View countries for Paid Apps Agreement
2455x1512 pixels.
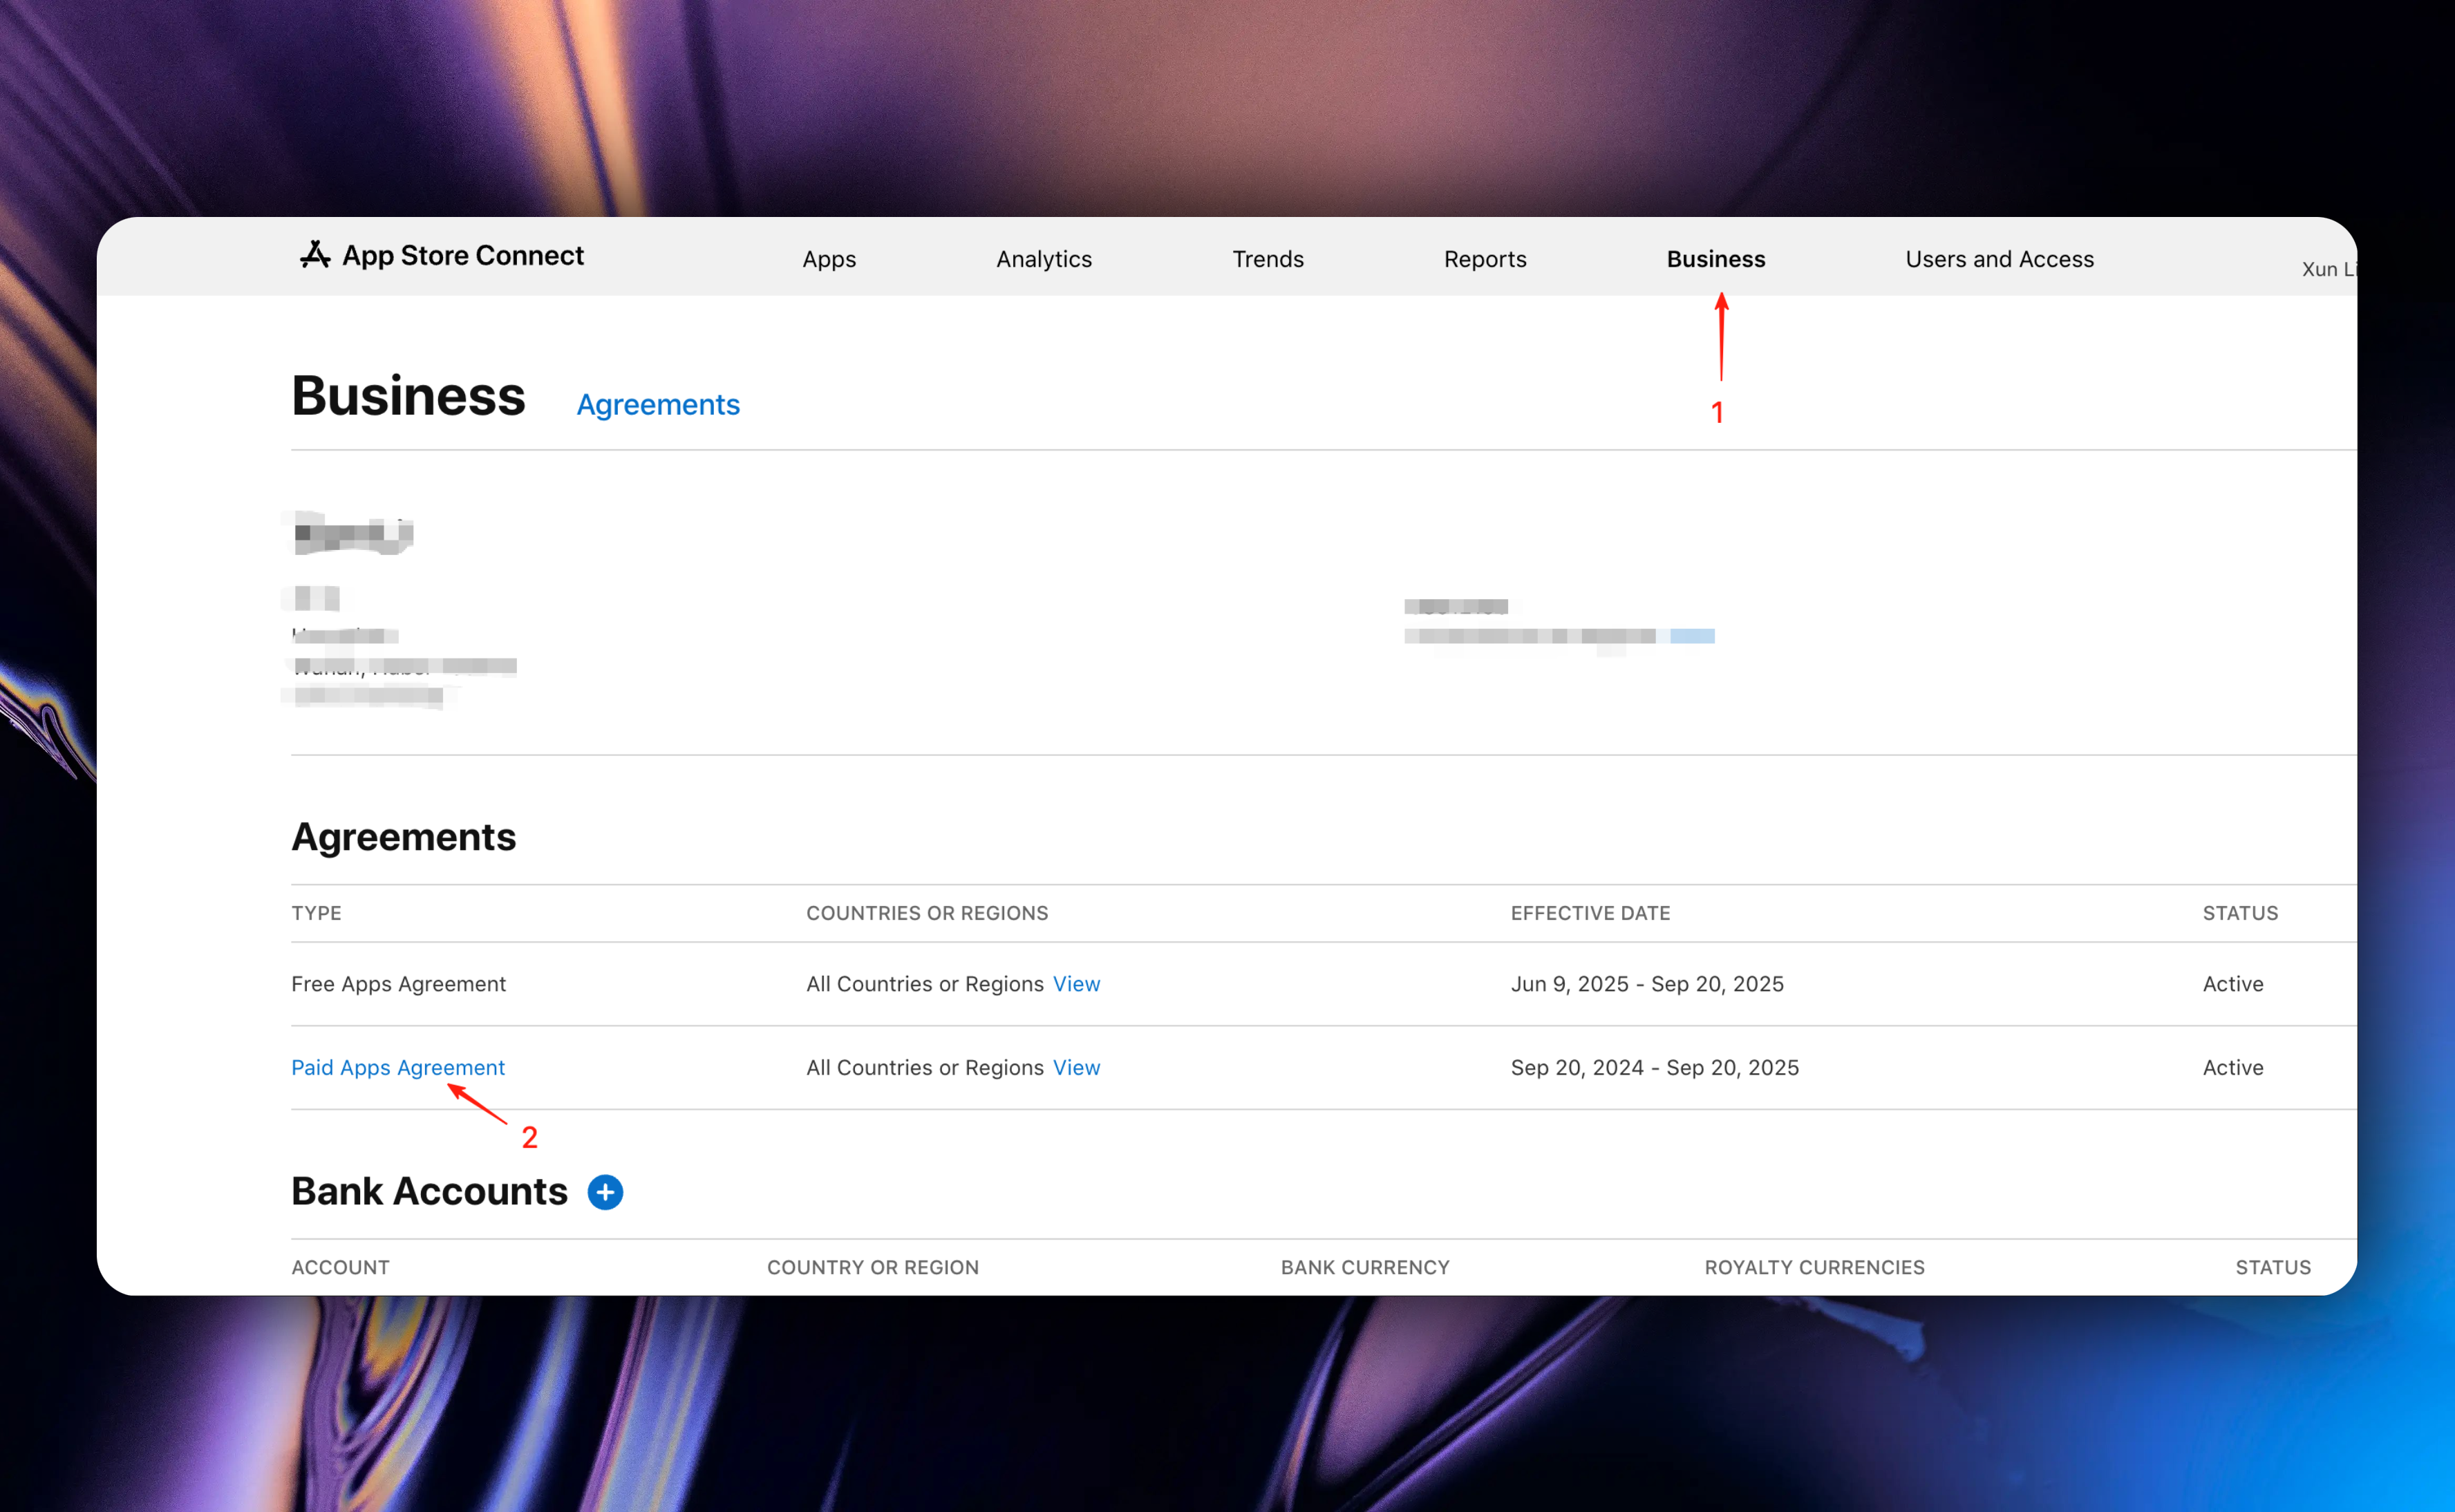coord(1076,1067)
